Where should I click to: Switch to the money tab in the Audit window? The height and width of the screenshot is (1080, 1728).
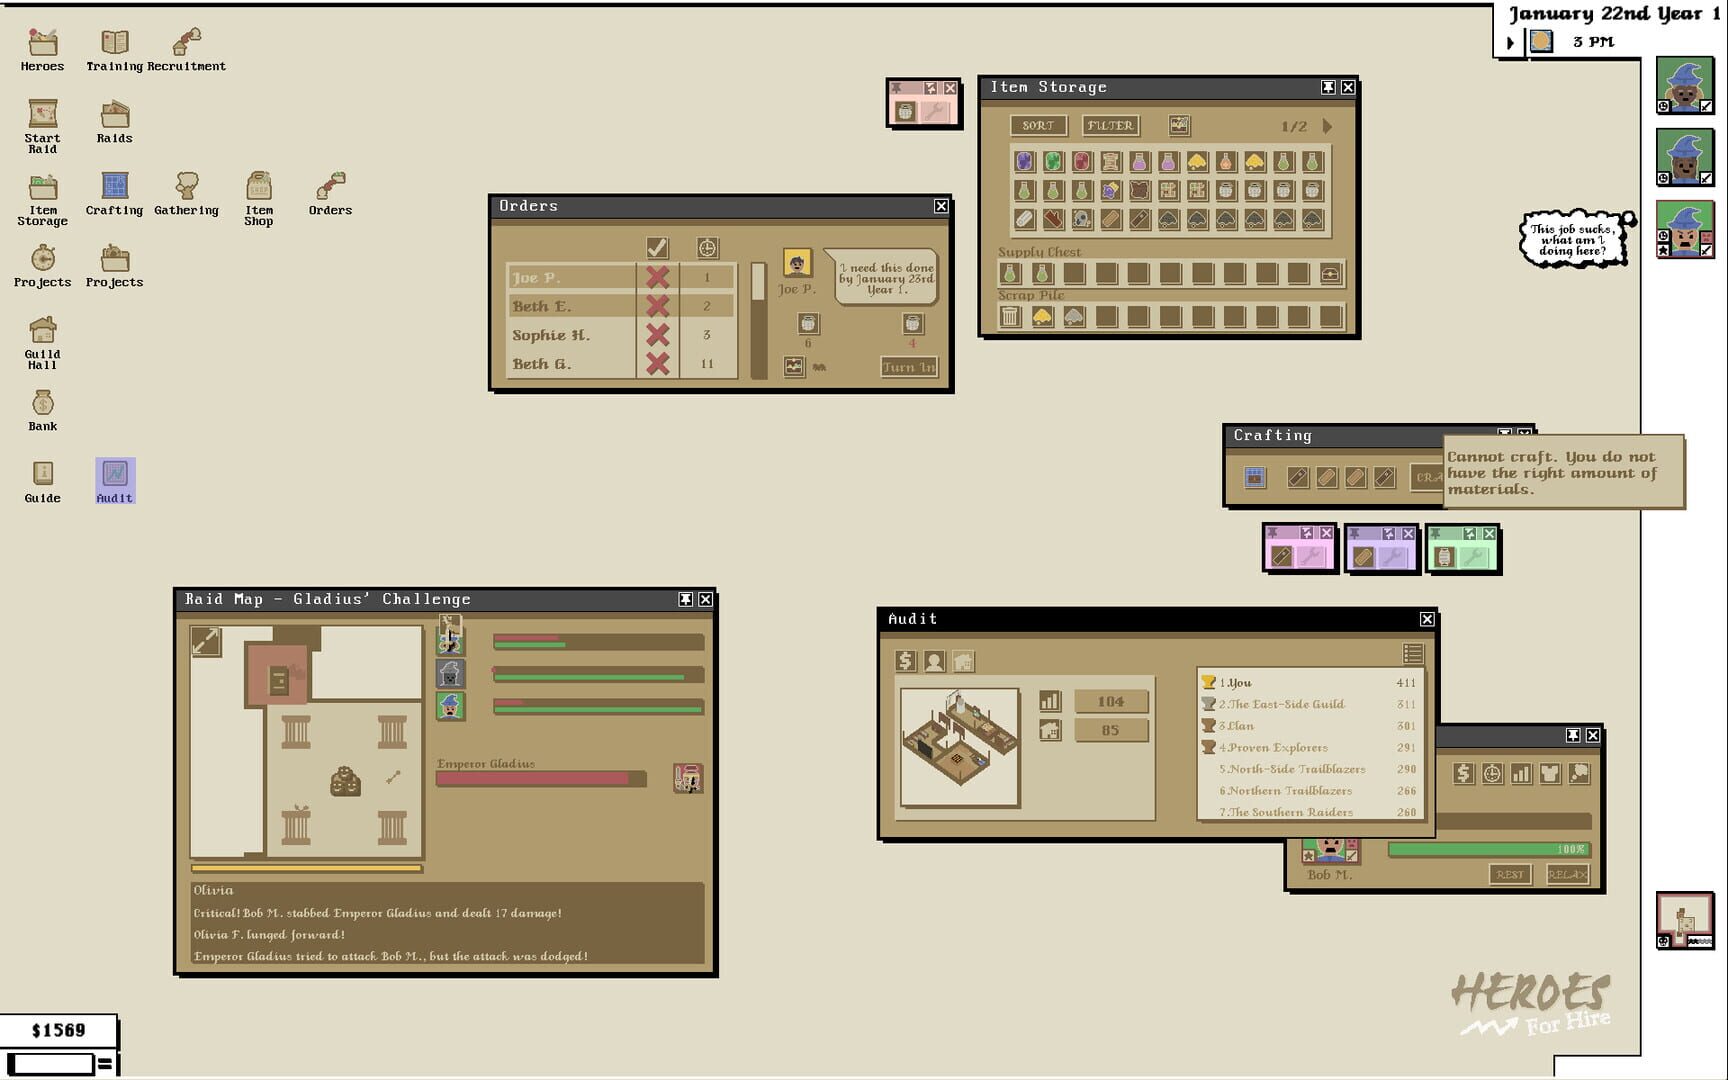pyautogui.click(x=905, y=661)
